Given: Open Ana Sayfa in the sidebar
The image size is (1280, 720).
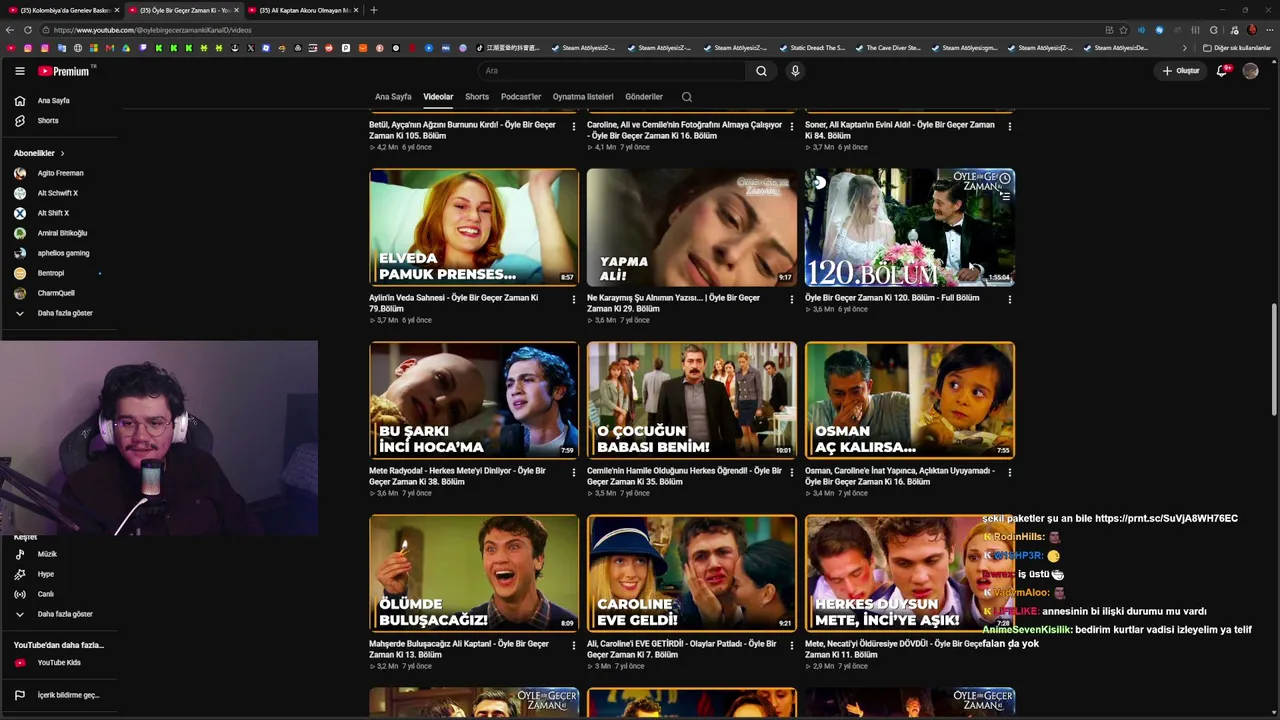Looking at the screenshot, I should 53,100.
